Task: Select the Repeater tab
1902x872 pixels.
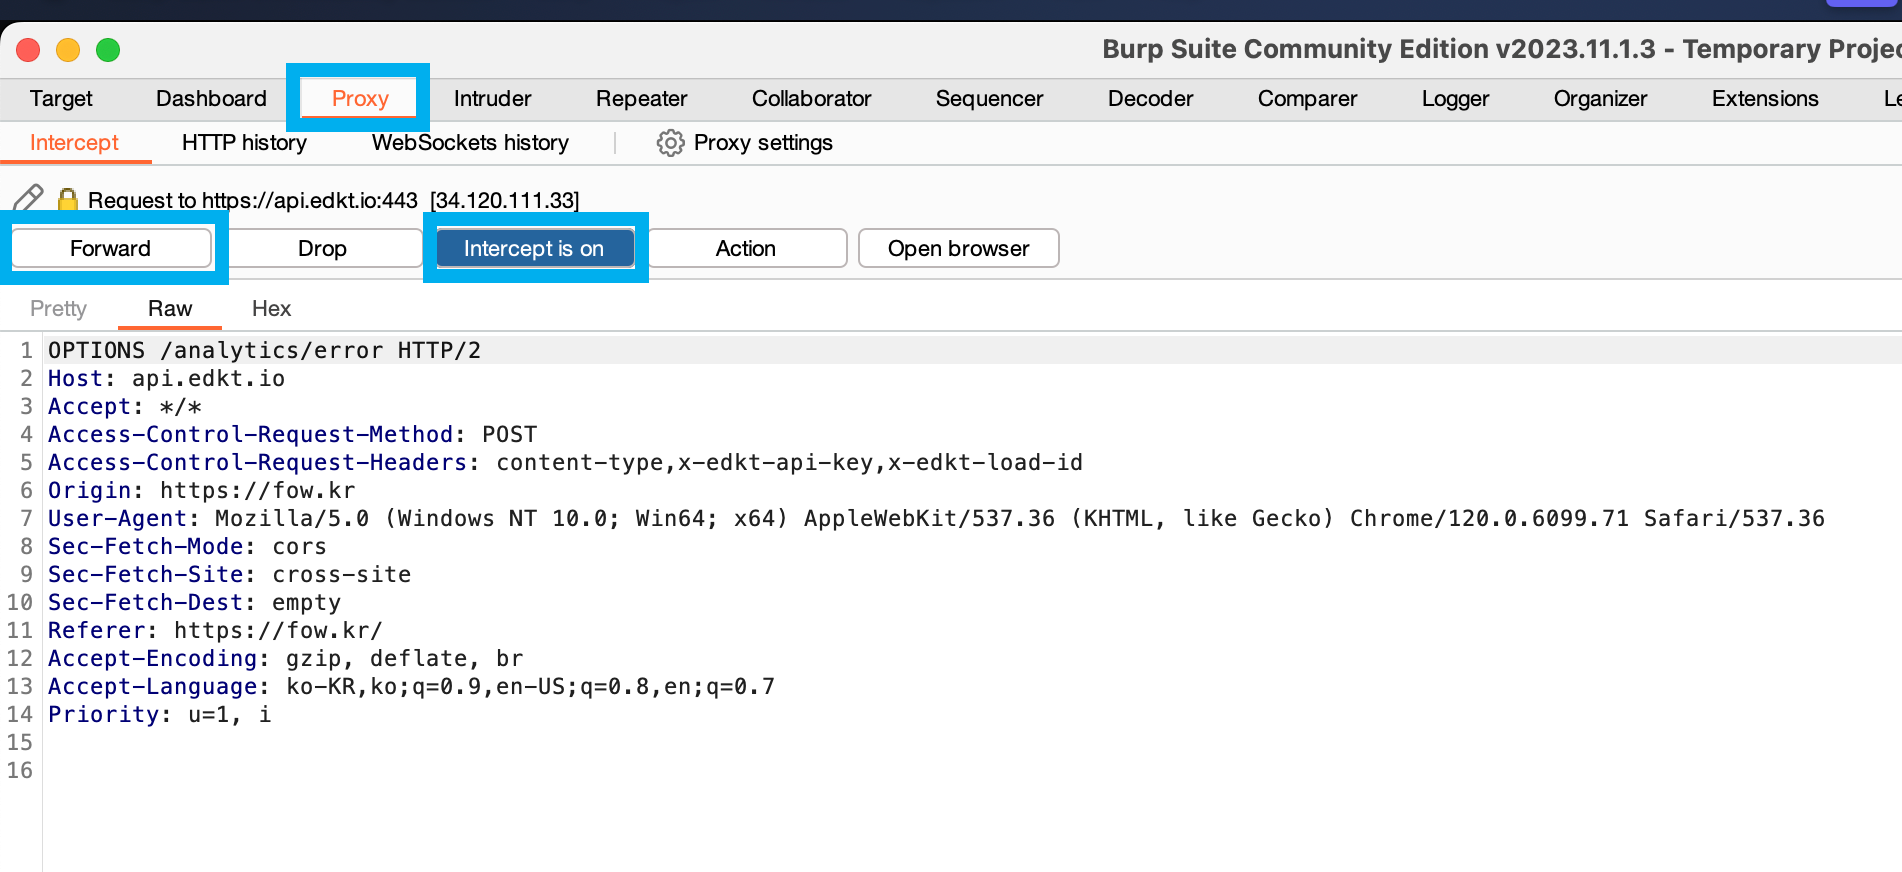Action: click(641, 99)
